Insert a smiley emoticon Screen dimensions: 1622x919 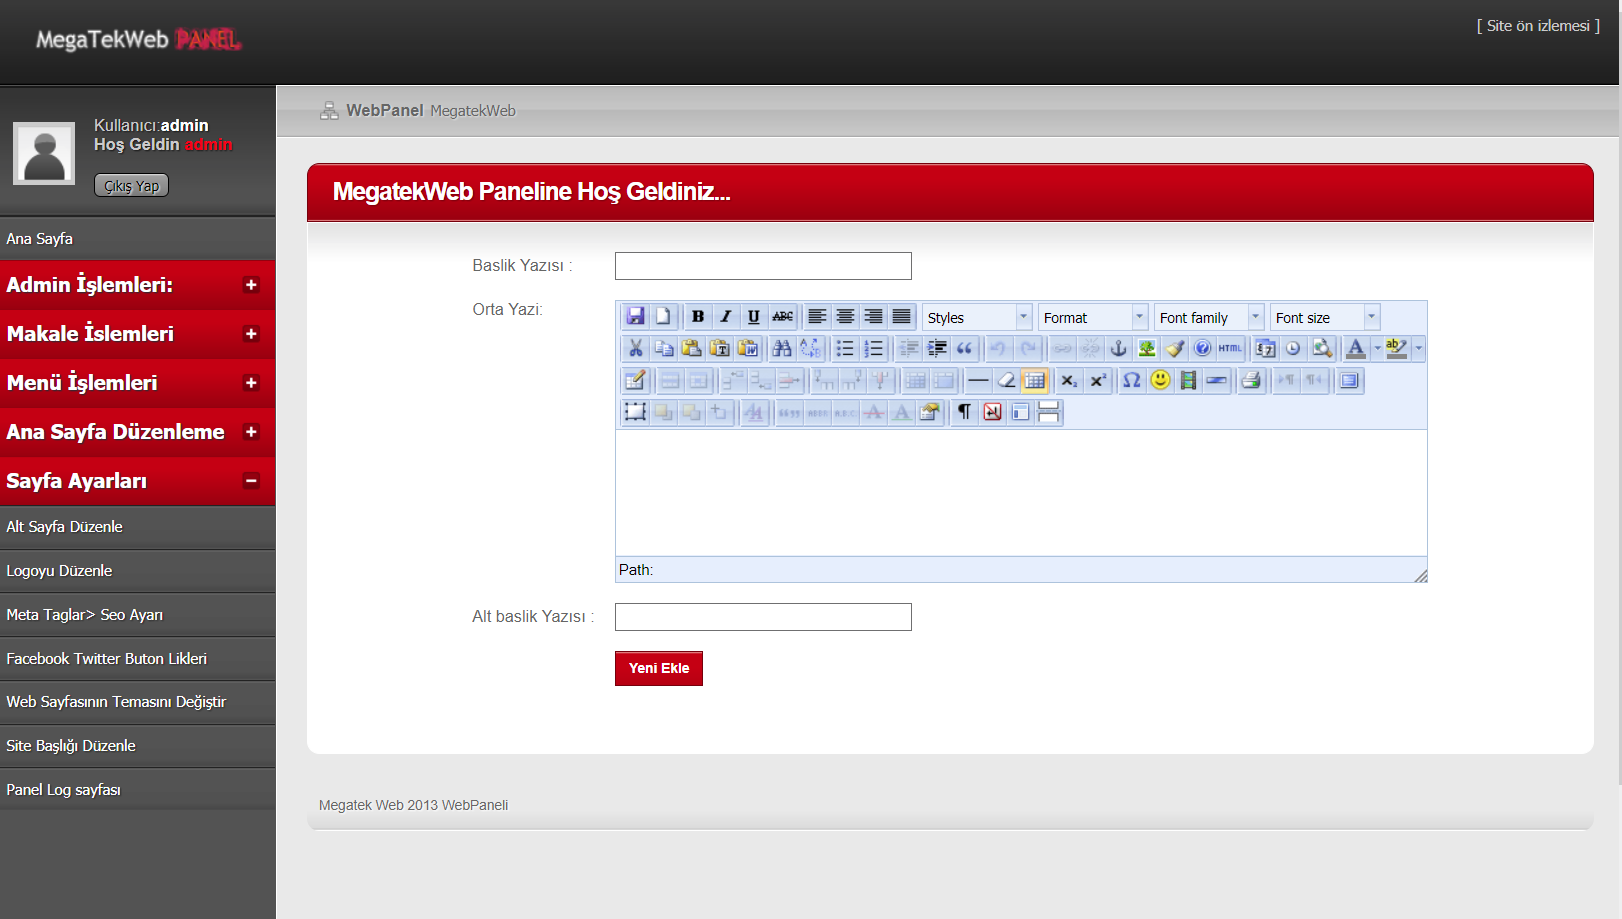click(x=1160, y=380)
